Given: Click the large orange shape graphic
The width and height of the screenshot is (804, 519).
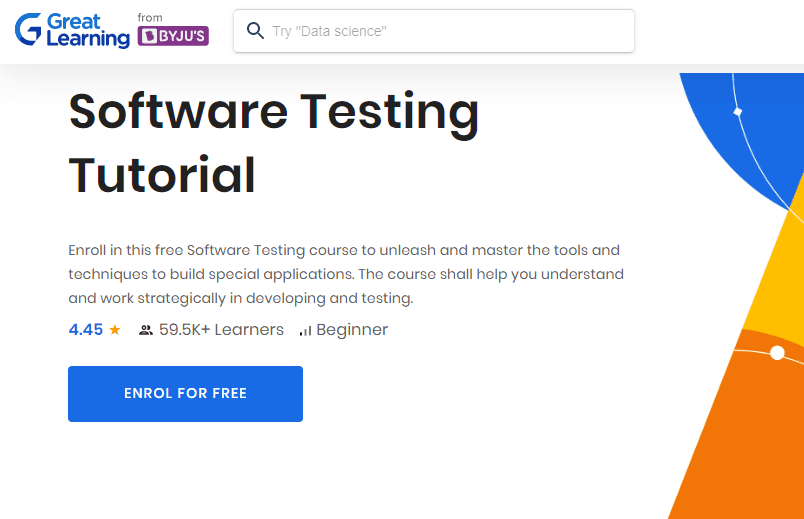Looking at the screenshot, I should click(745, 440).
